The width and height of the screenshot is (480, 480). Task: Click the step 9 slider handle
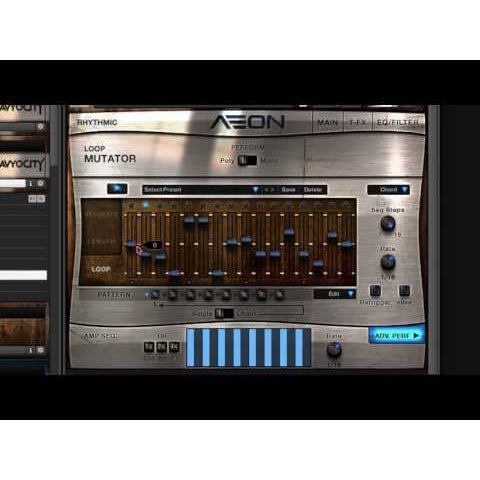tap(246, 239)
